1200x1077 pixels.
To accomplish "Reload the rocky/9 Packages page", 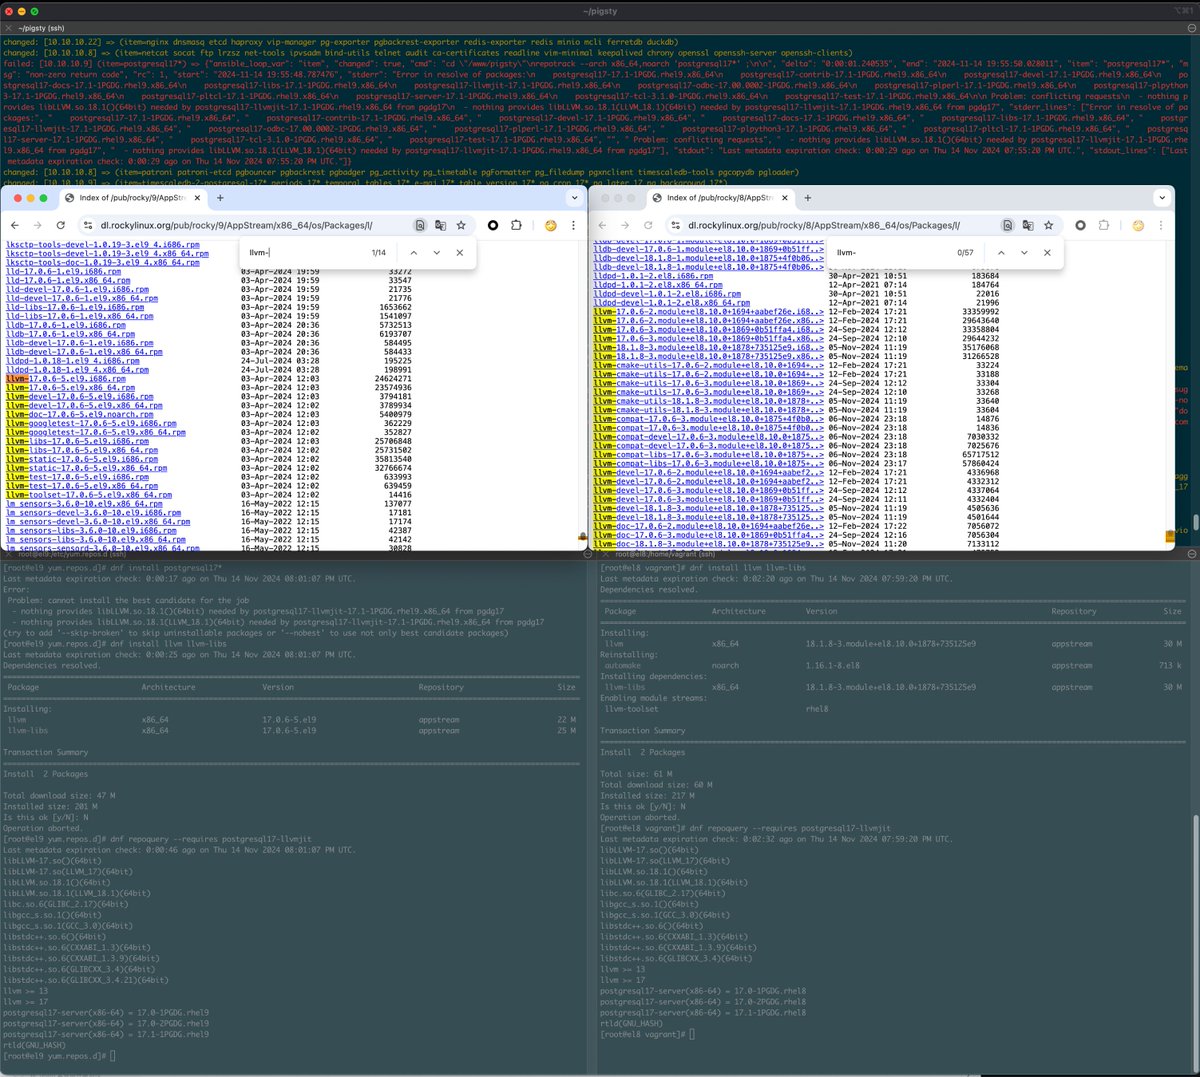I will pyautogui.click(x=61, y=225).
